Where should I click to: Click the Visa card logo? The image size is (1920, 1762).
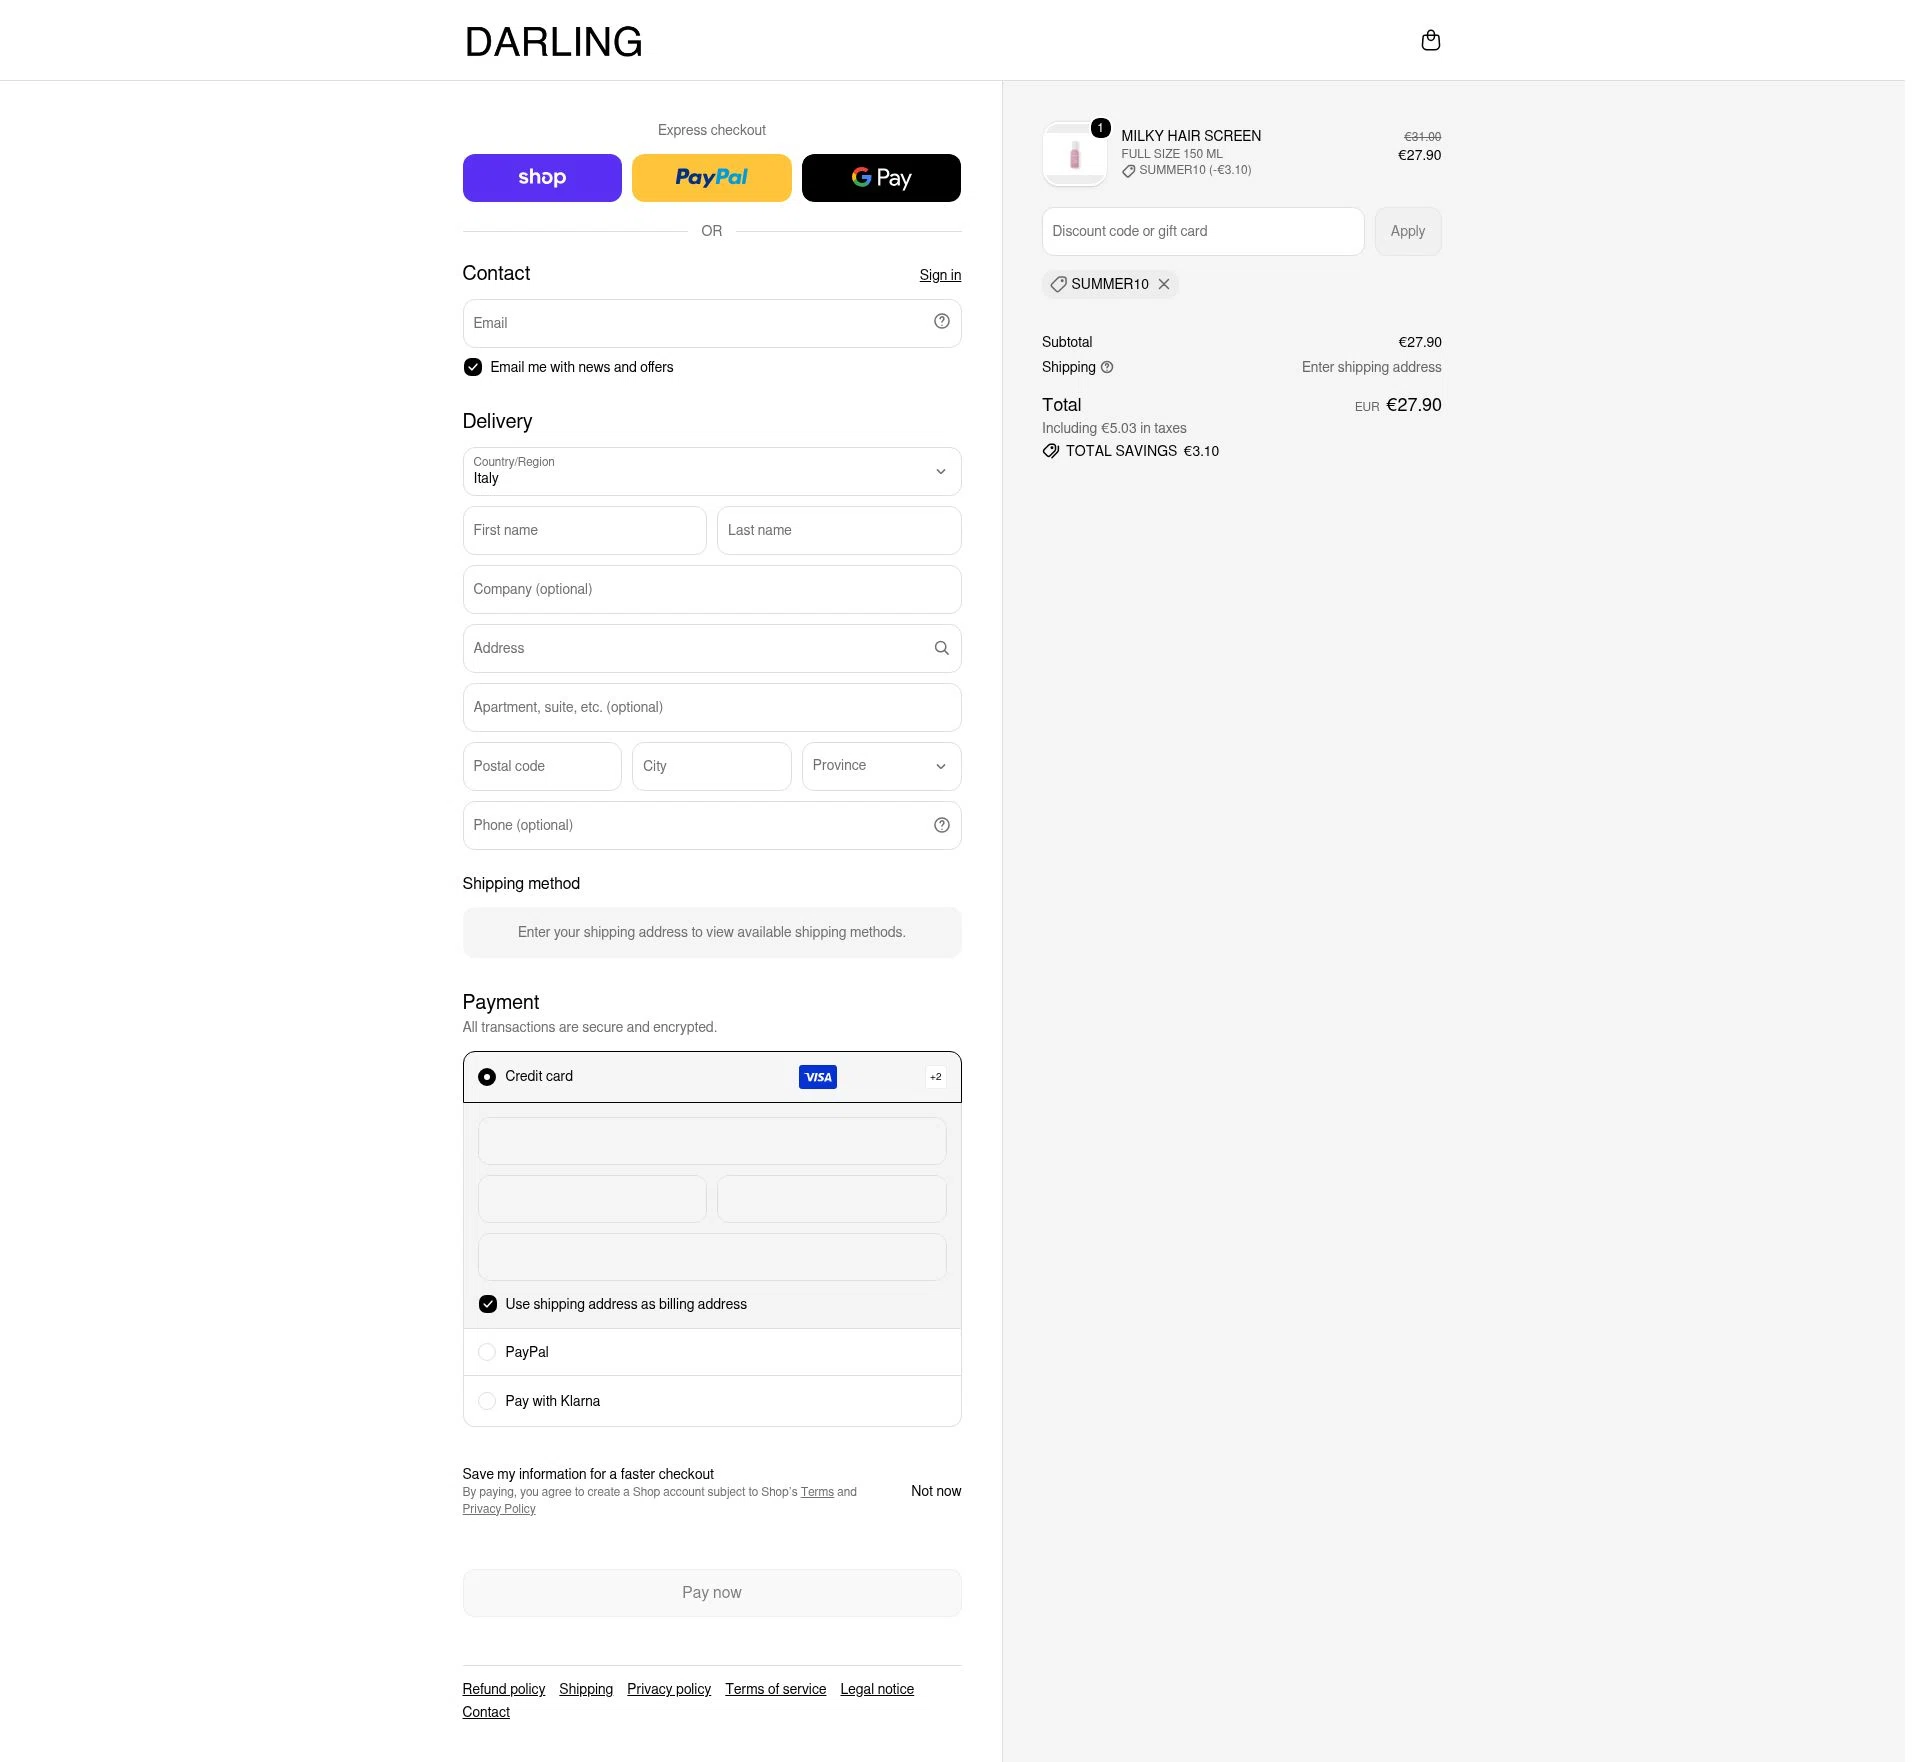818,1077
